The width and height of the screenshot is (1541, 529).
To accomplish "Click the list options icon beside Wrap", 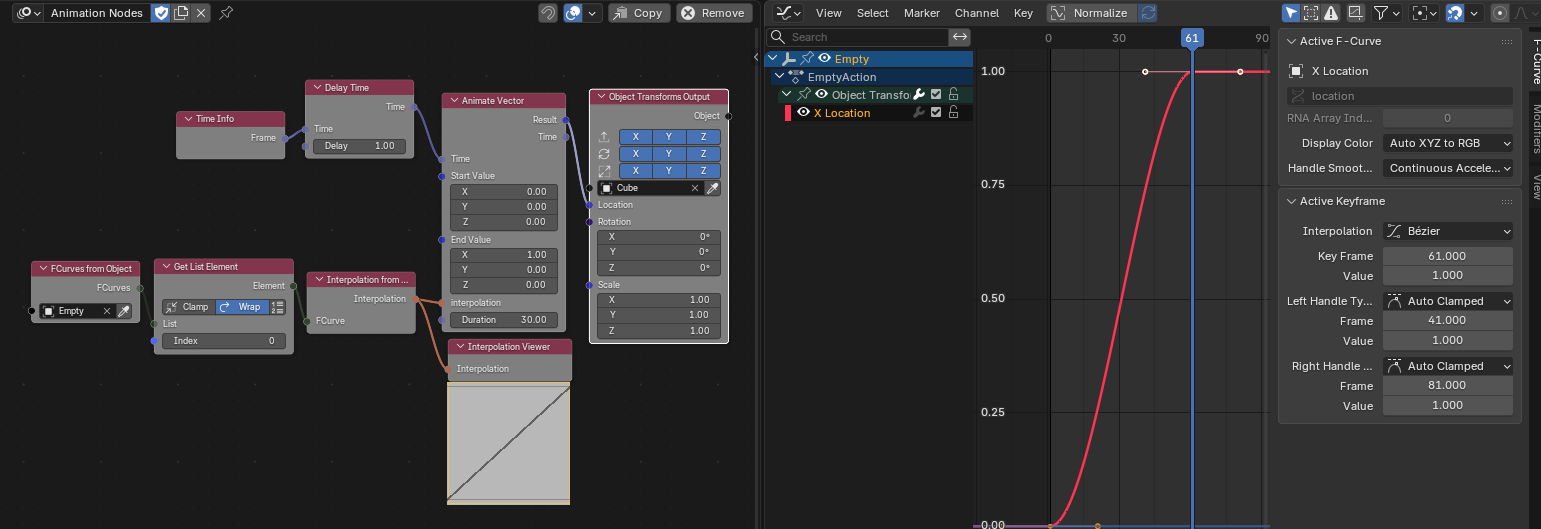I will click(x=278, y=307).
